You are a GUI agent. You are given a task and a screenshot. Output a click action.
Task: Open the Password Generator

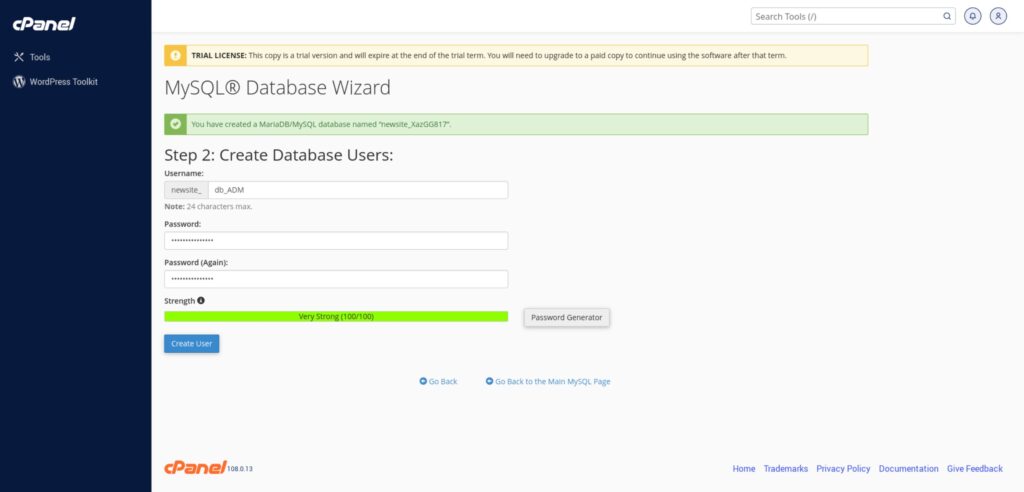[567, 318]
